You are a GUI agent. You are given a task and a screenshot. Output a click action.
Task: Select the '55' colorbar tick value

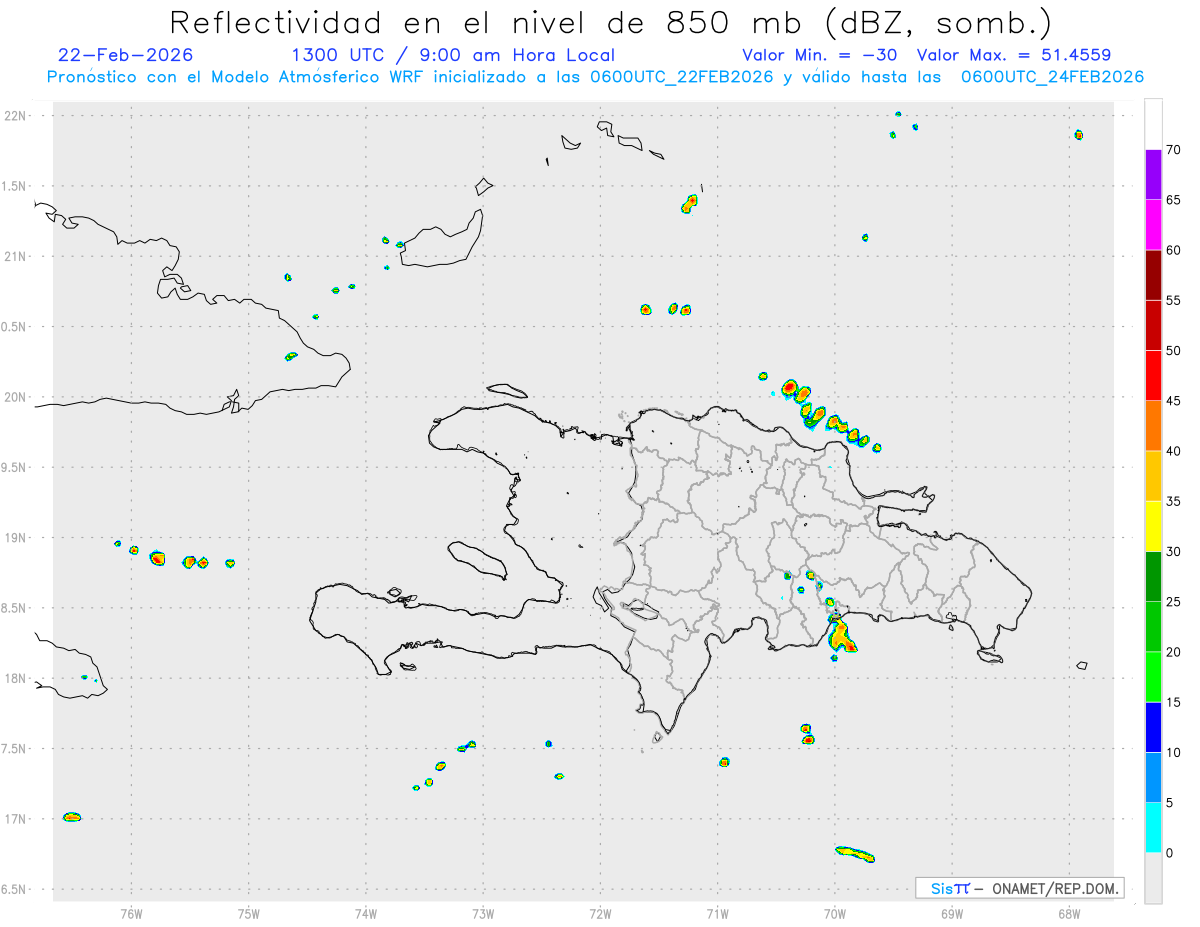coord(1174,301)
